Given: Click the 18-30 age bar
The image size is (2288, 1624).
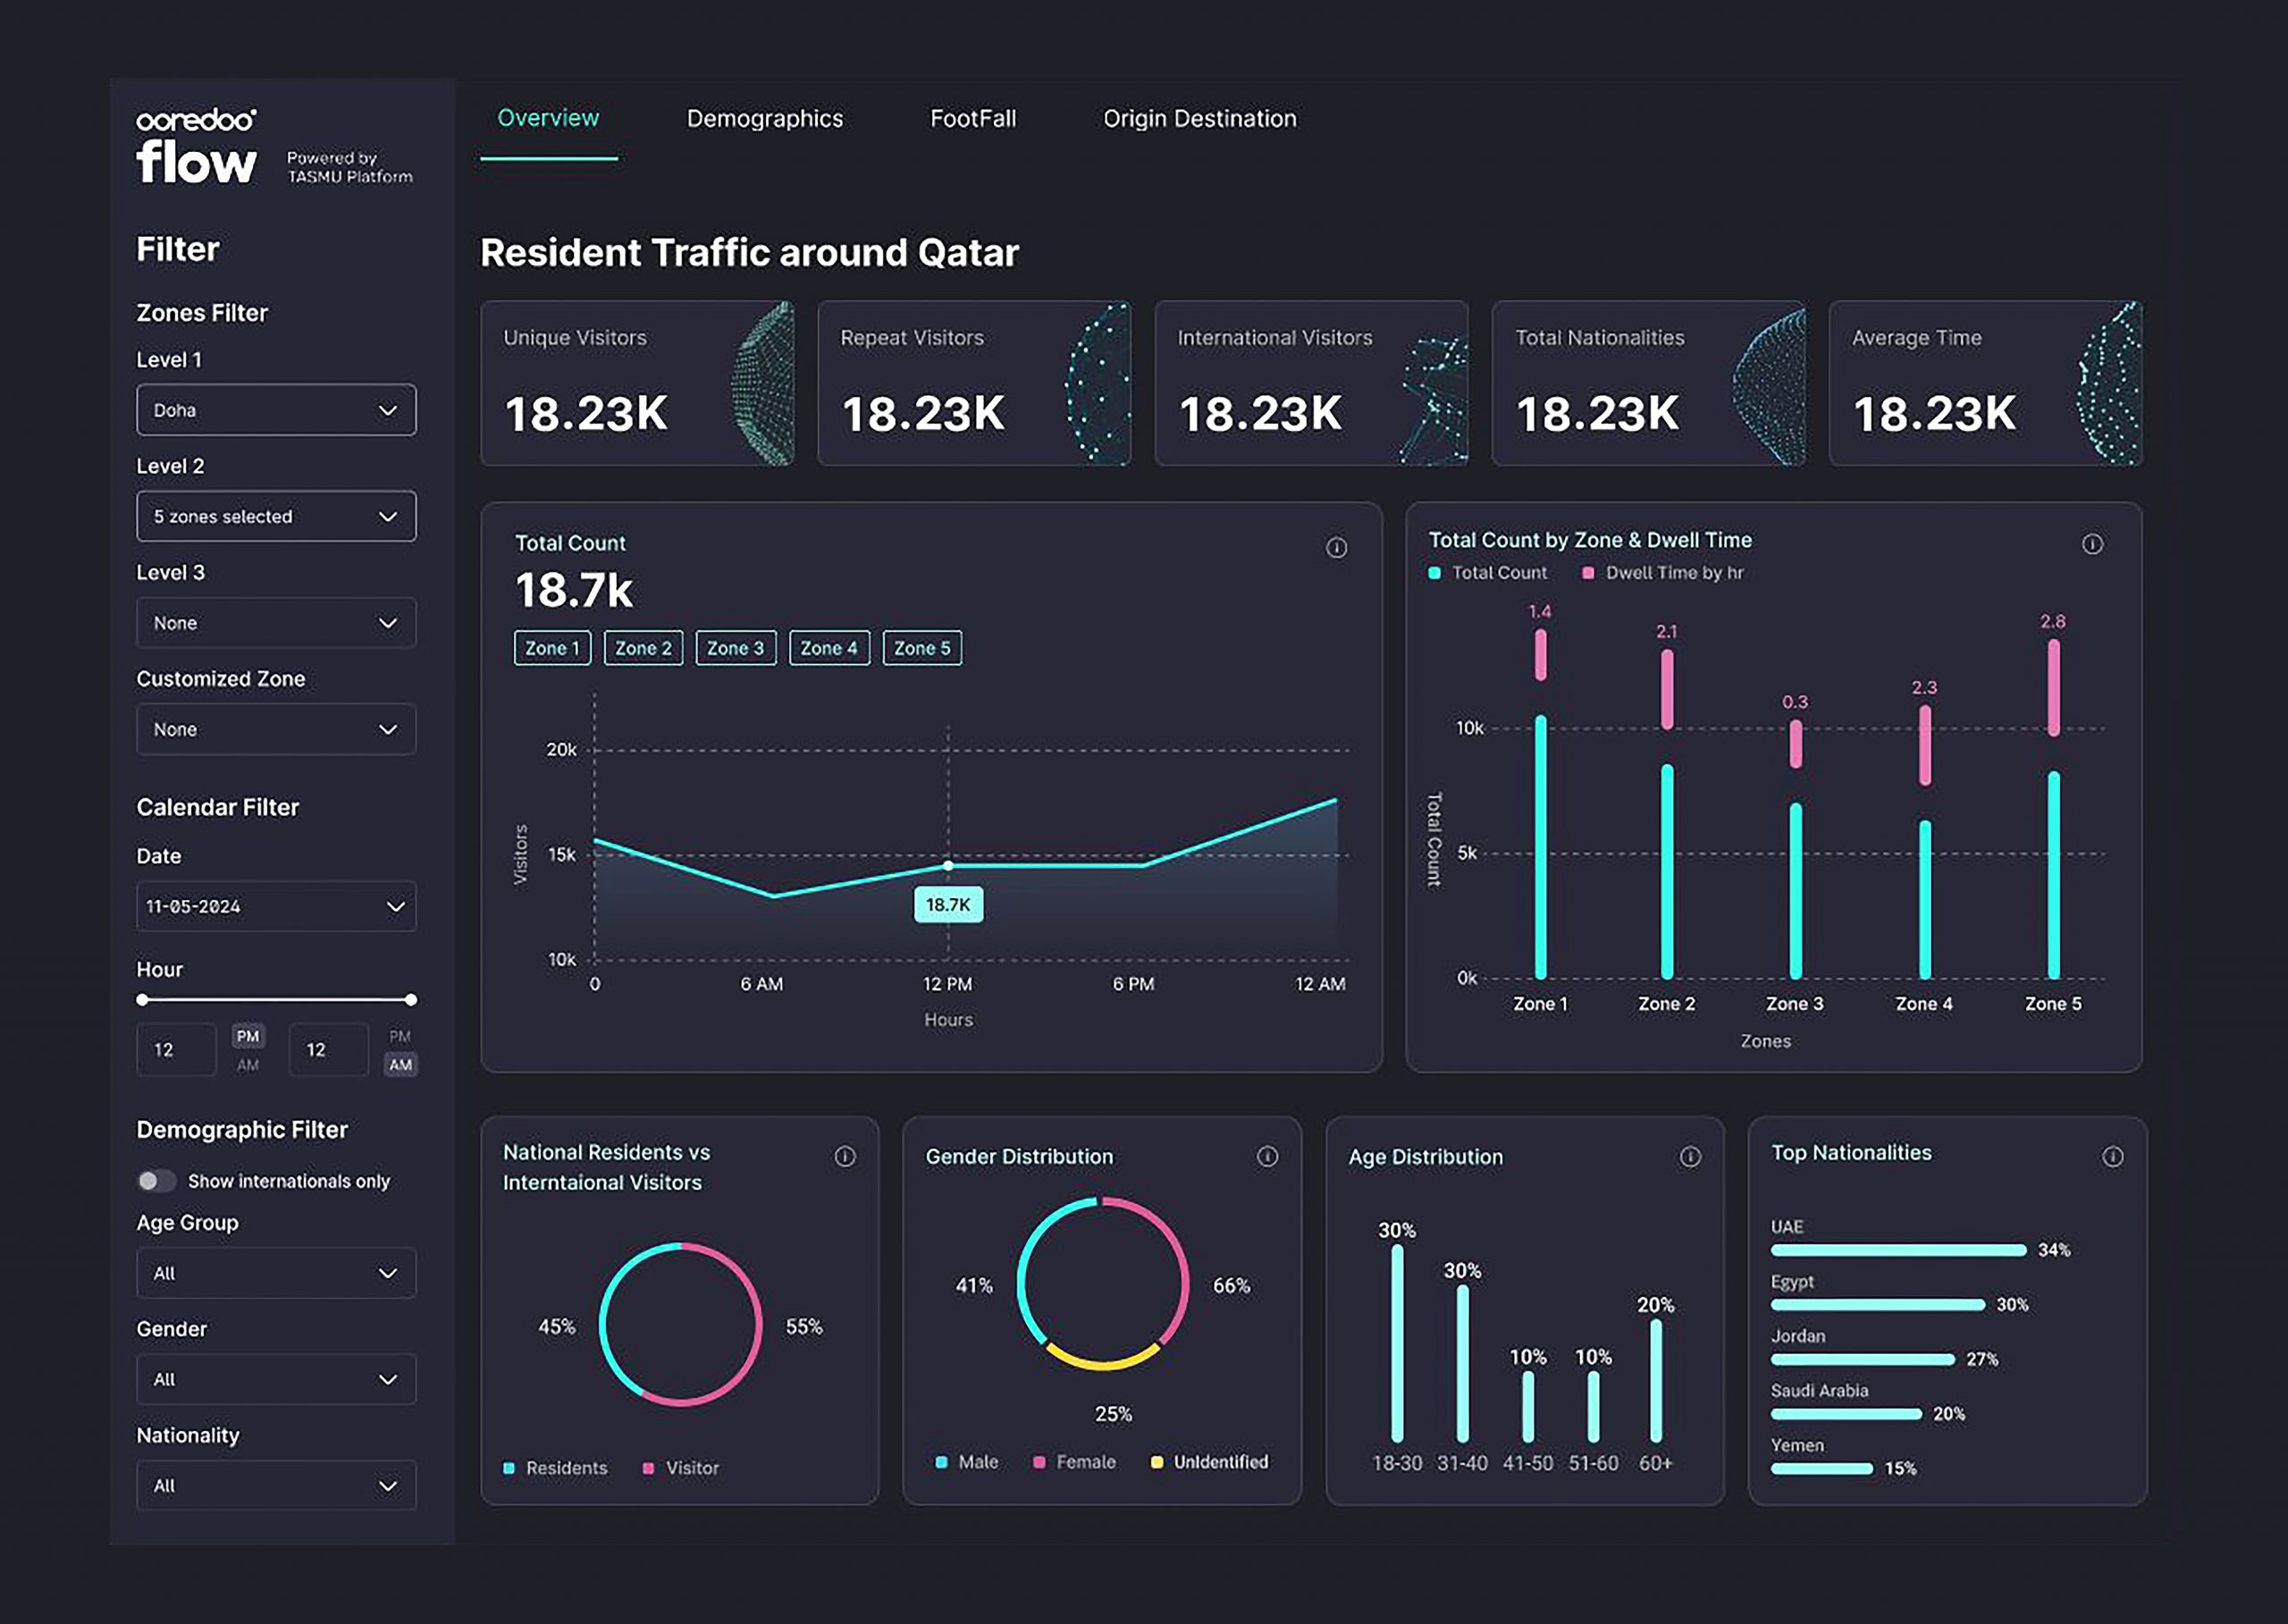Looking at the screenshot, I should coord(1397,1343).
